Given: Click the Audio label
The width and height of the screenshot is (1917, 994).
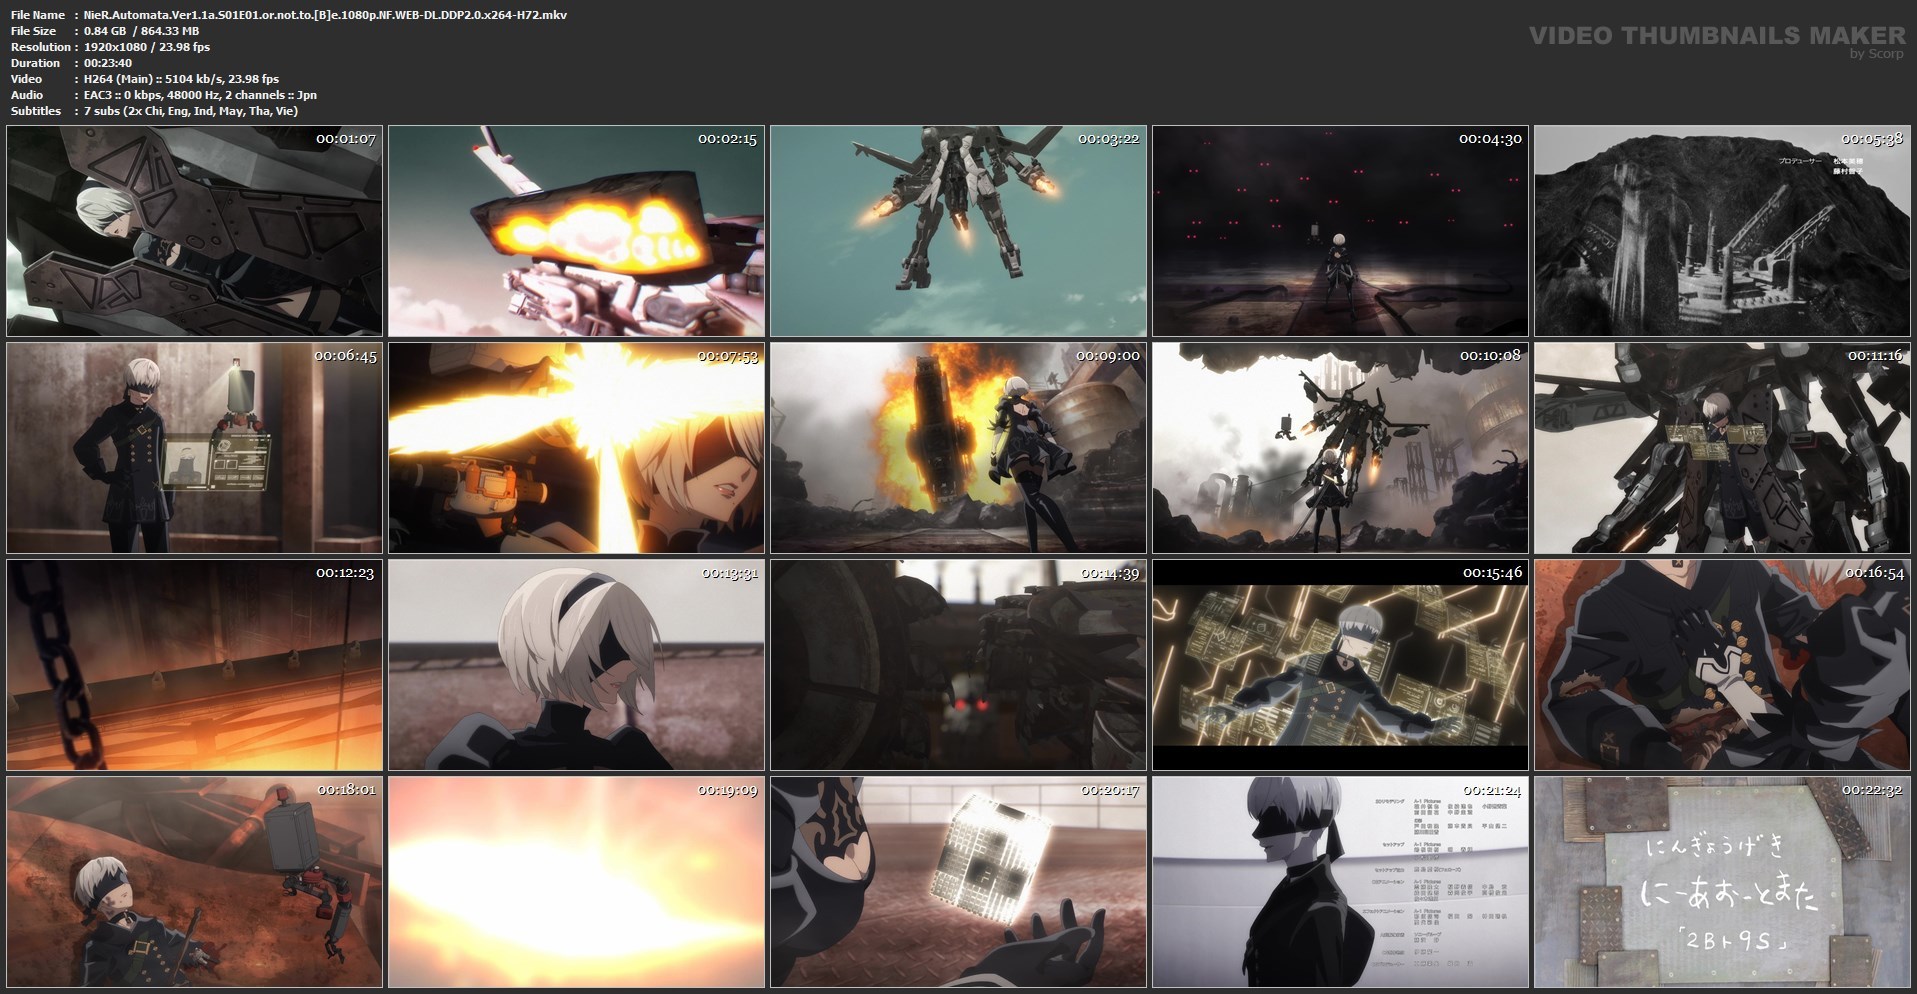Looking at the screenshot, I should pos(27,95).
